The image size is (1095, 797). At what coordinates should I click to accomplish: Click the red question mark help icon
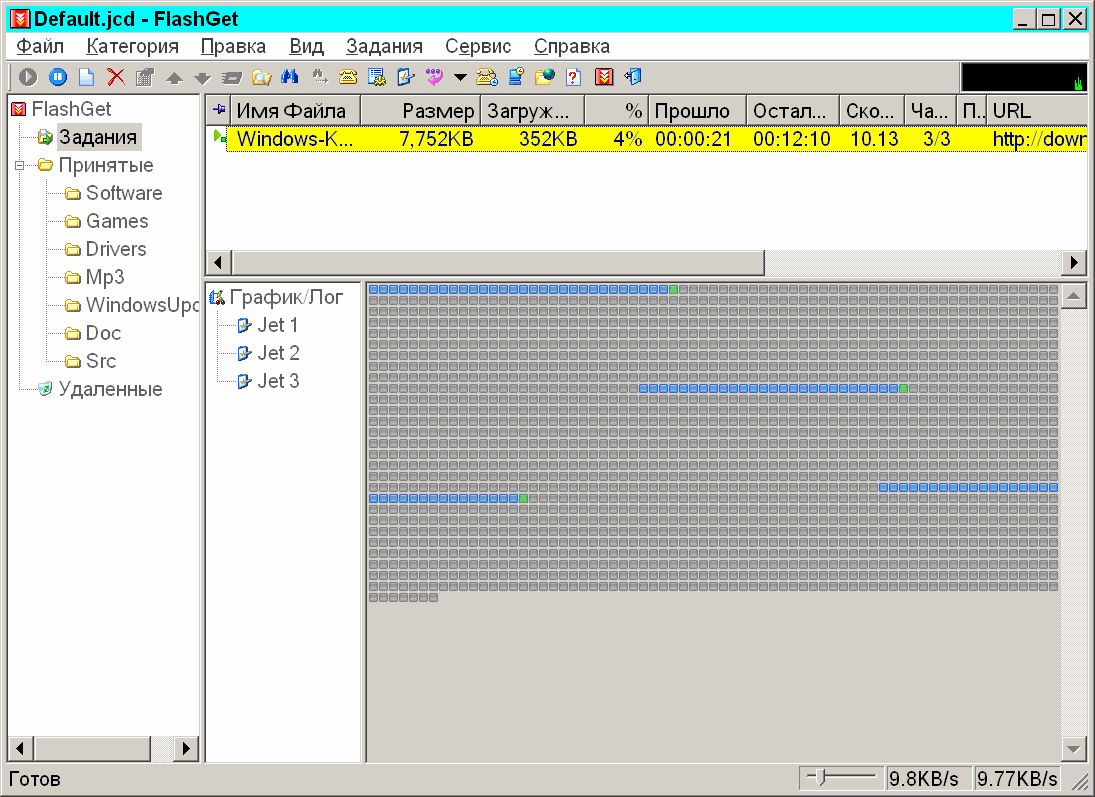[573, 77]
